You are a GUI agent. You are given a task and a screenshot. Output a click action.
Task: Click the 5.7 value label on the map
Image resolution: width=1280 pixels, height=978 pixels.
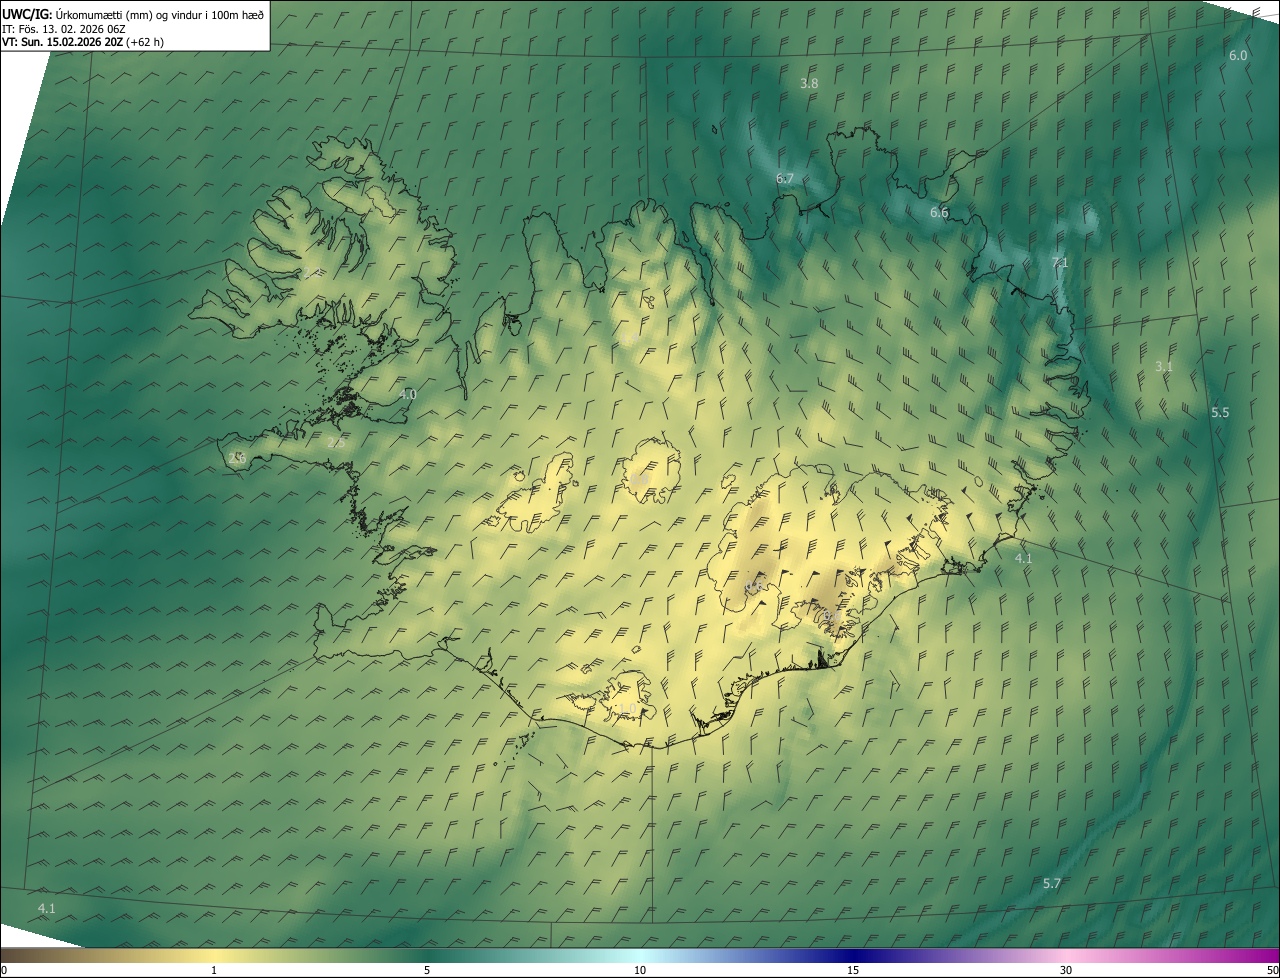(x=1052, y=884)
